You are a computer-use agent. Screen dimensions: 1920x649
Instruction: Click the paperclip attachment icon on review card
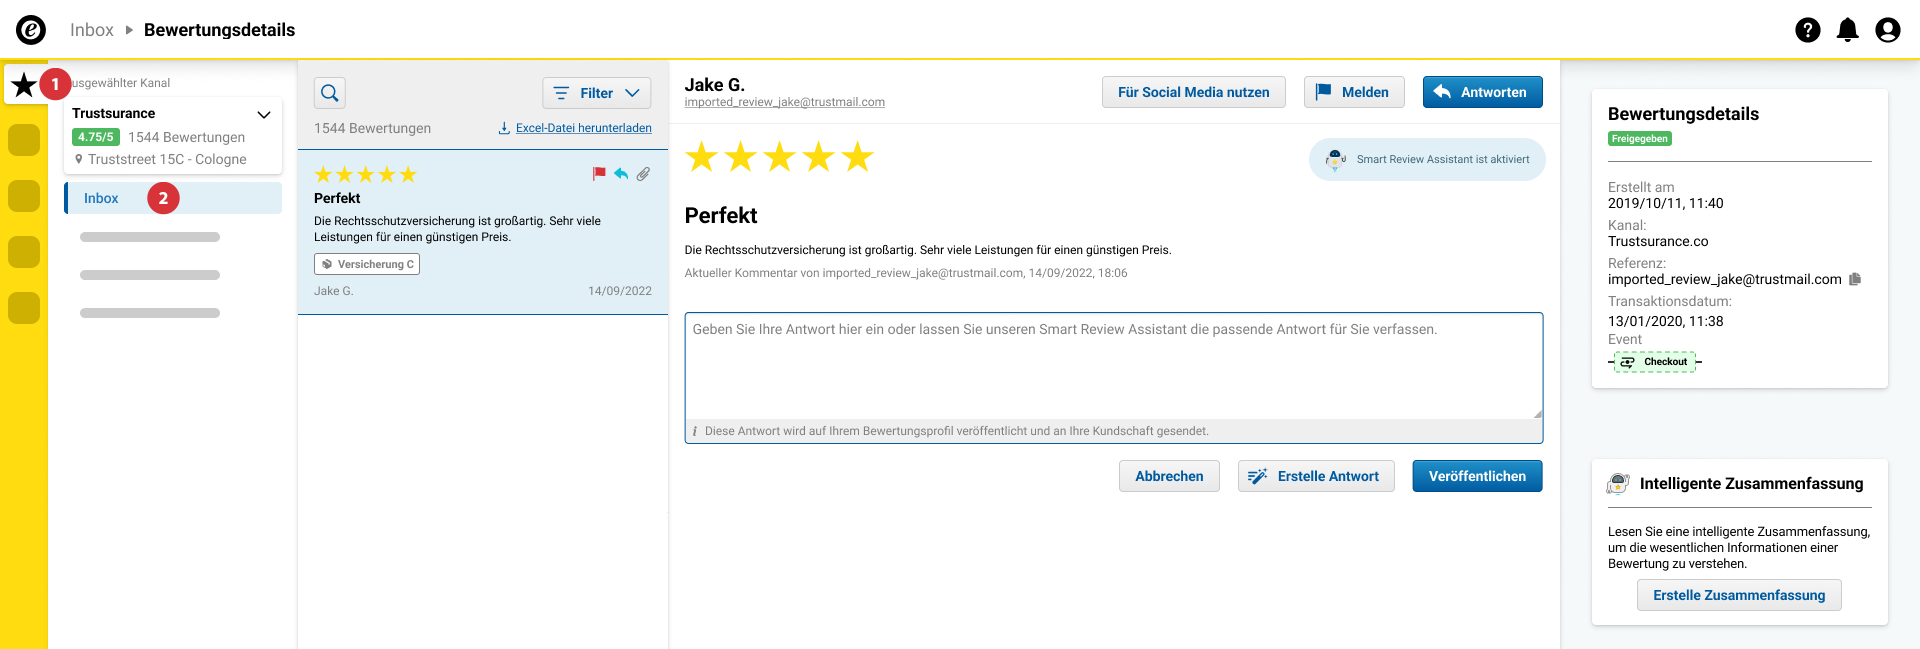pyautogui.click(x=643, y=174)
